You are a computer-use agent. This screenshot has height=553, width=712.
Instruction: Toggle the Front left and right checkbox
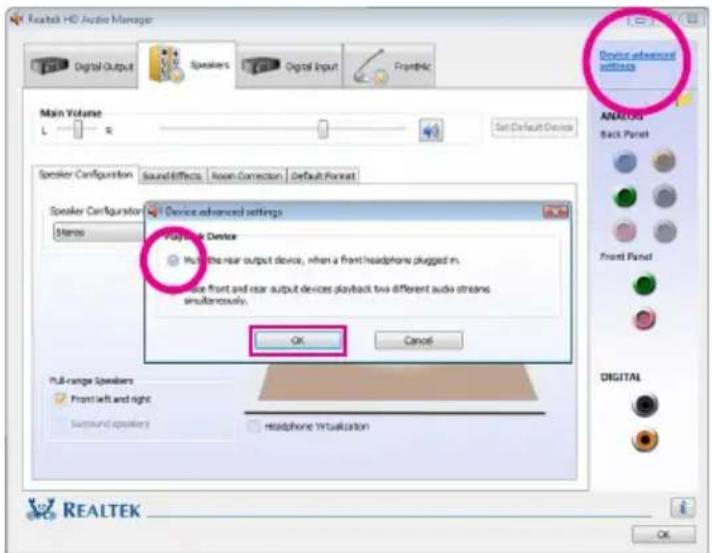pos(60,399)
